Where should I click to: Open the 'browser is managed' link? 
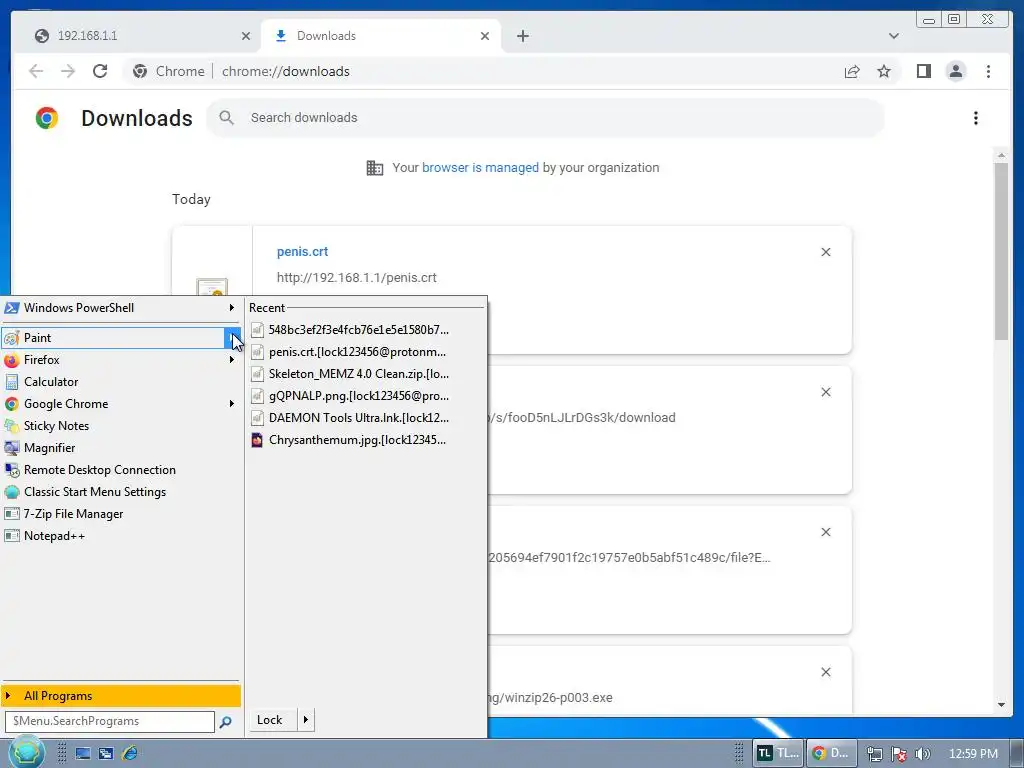point(480,168)
